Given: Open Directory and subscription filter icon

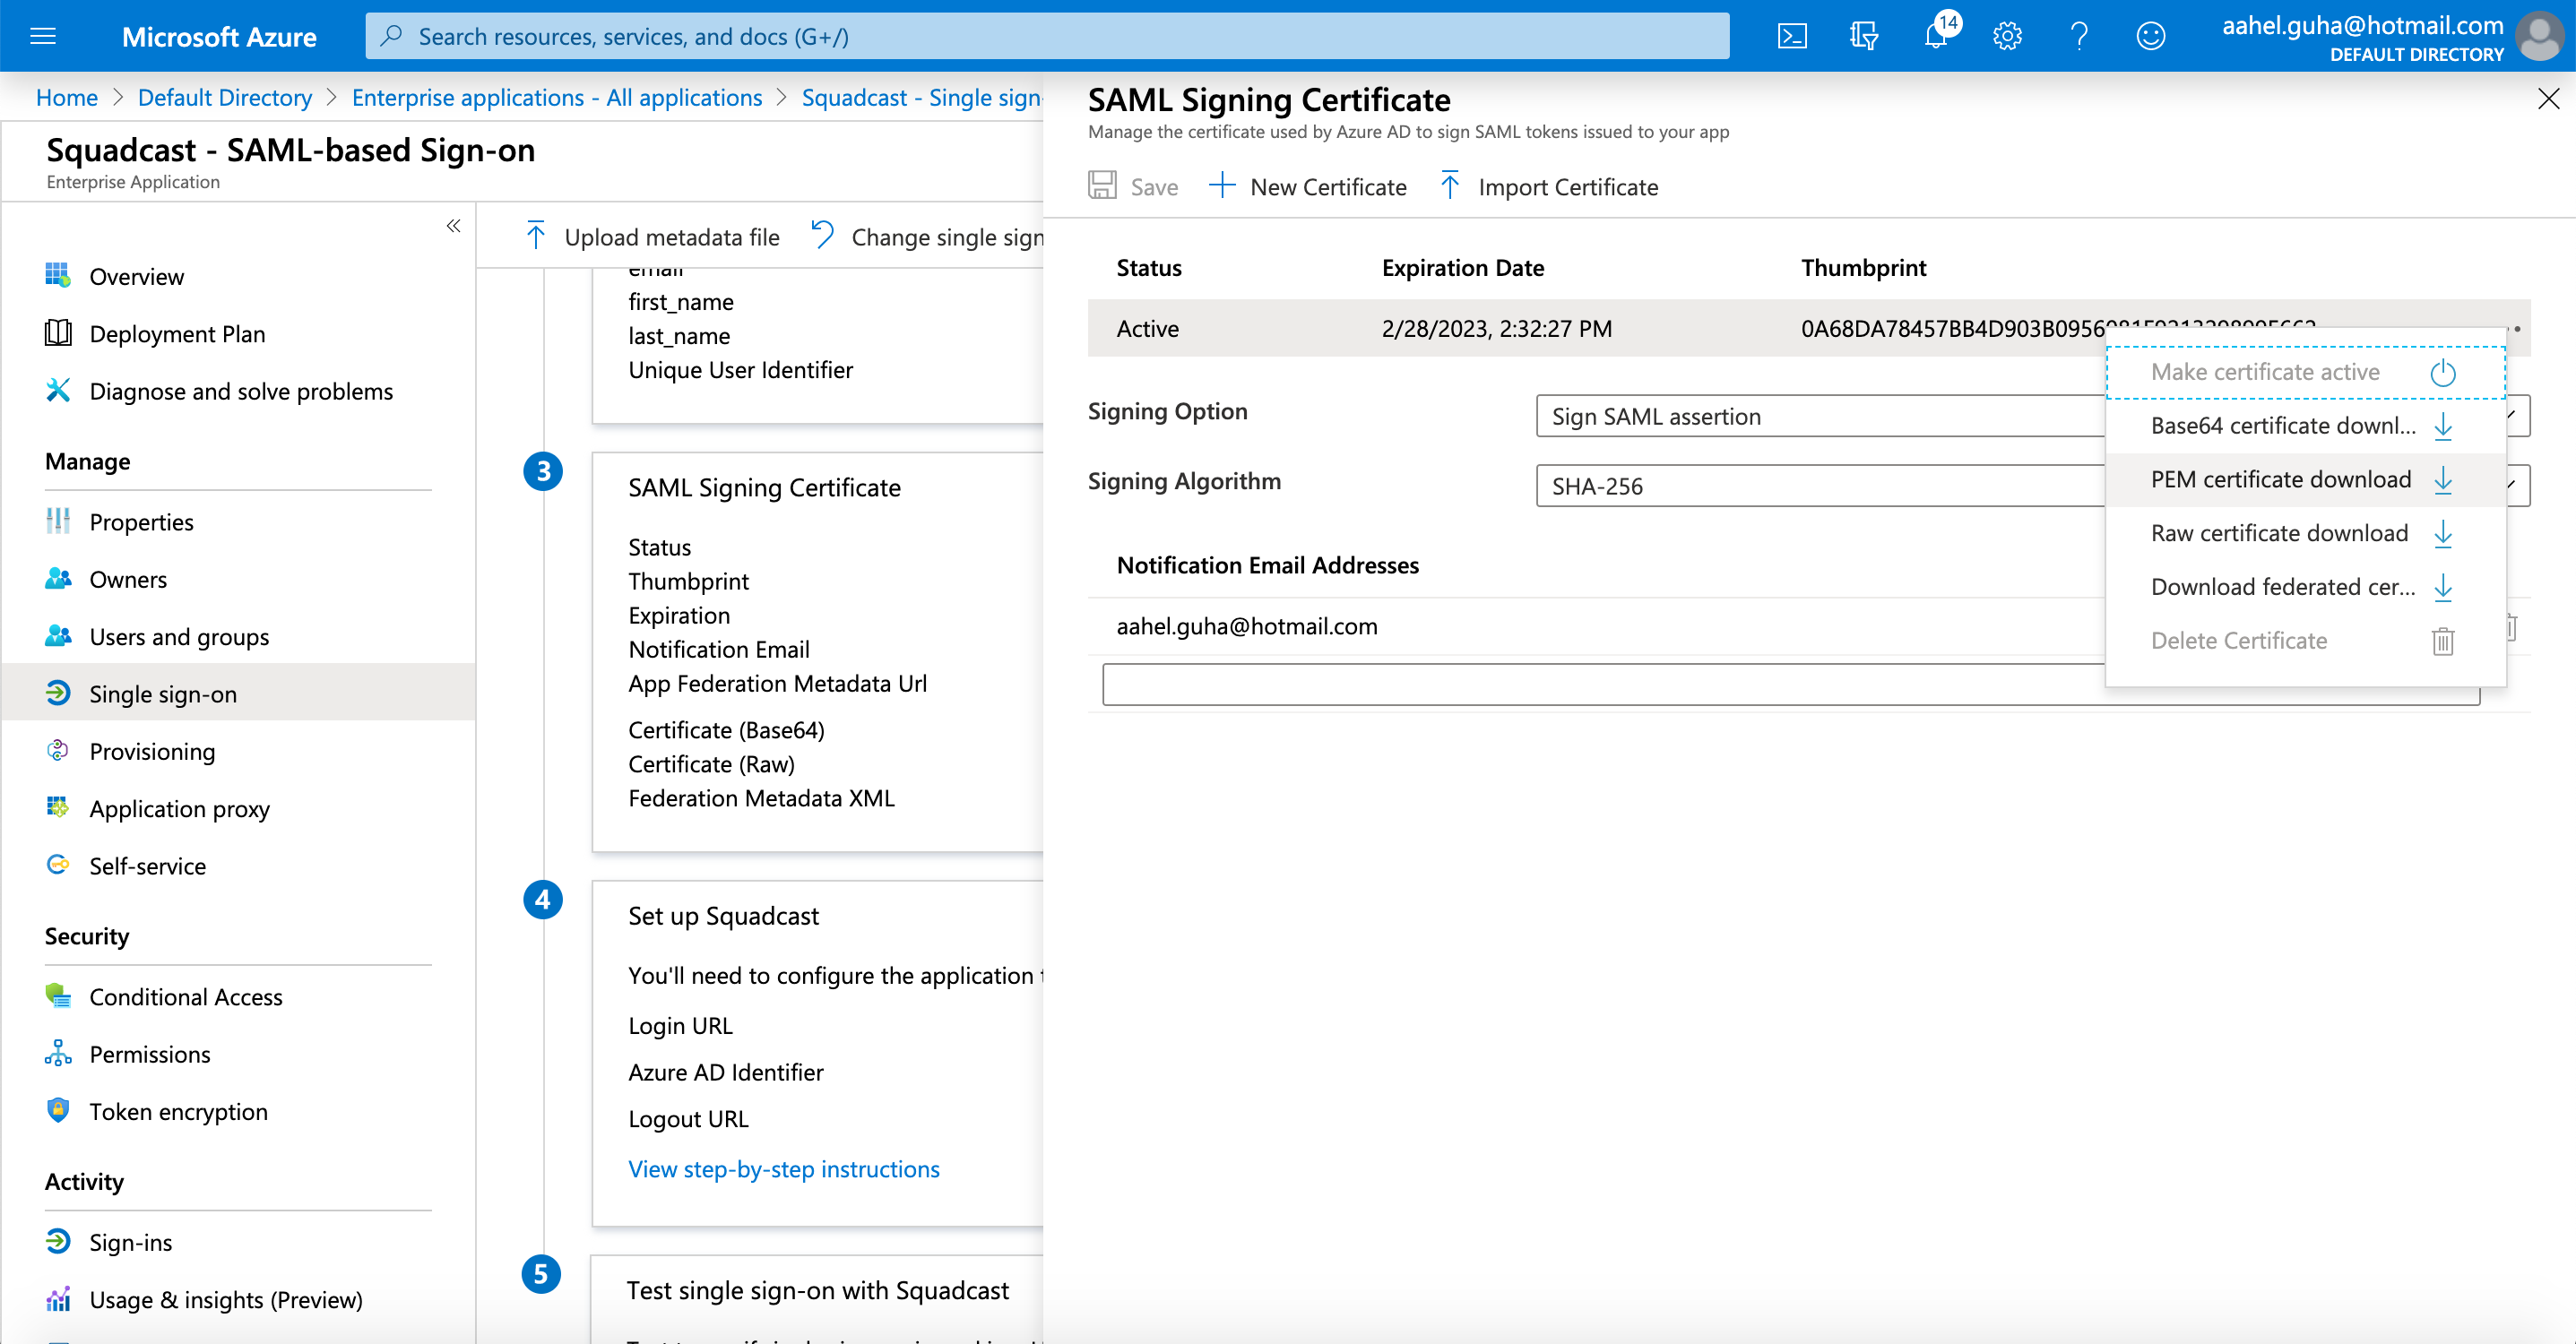Looking at the screenshot, I should pyautogui.click(x=1863, y=37).
